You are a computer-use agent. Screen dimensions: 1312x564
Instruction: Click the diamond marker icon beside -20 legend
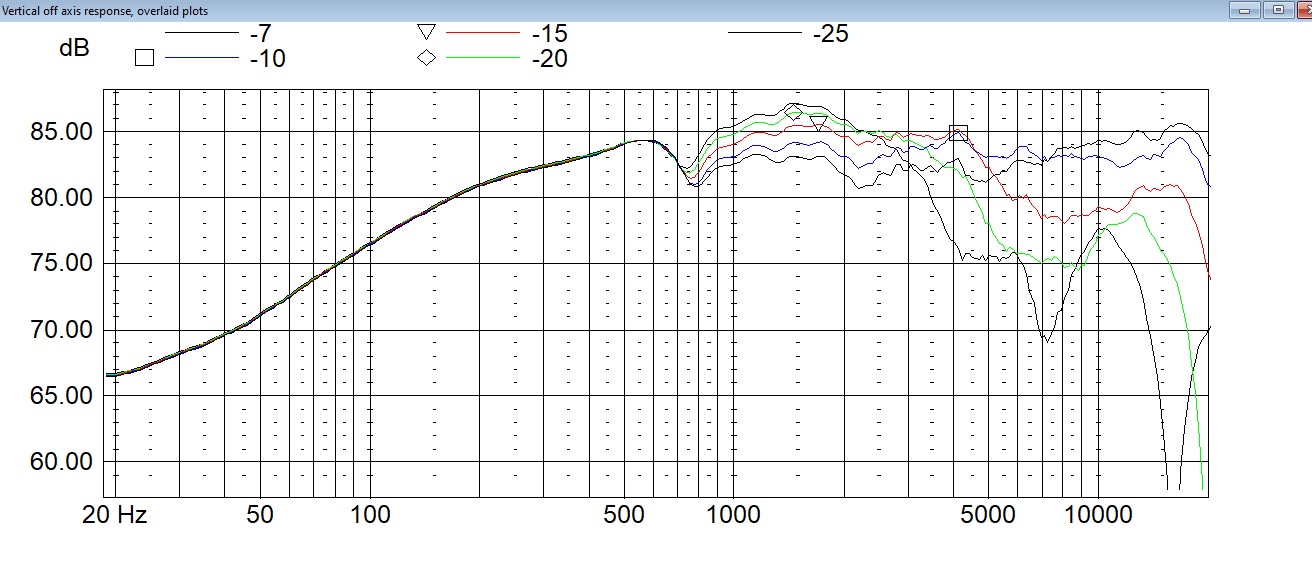tap(427, 58)
